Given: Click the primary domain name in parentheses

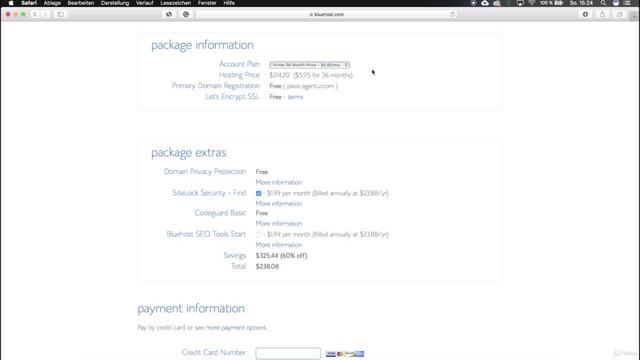Looking at the screenshot, I should pos(311,86).
